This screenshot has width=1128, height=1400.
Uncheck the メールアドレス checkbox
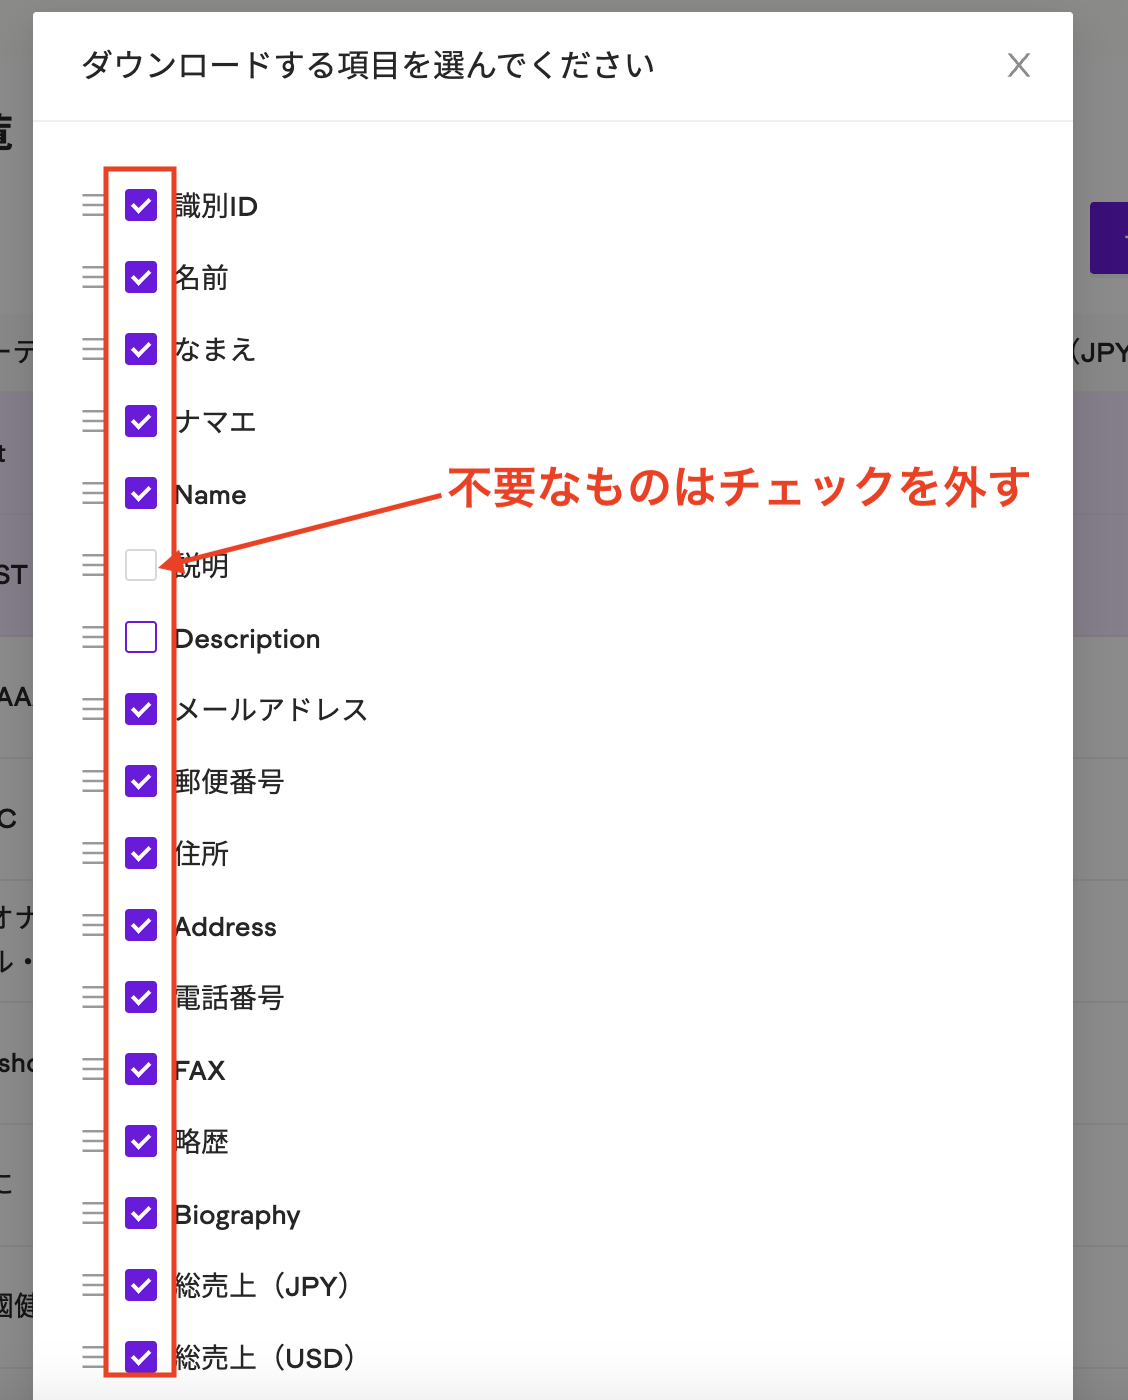(141, 709)
